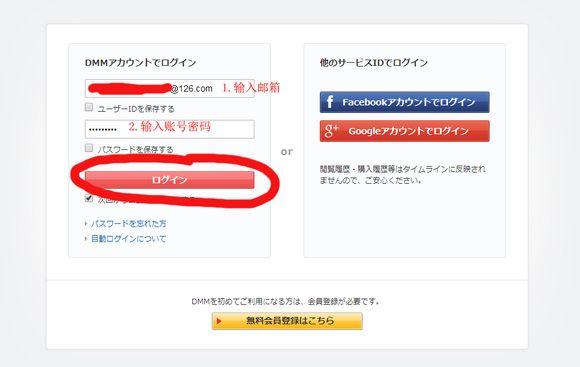
Task: Click the Facebook 'f' logo icon
Action: (x=330, y=102)
